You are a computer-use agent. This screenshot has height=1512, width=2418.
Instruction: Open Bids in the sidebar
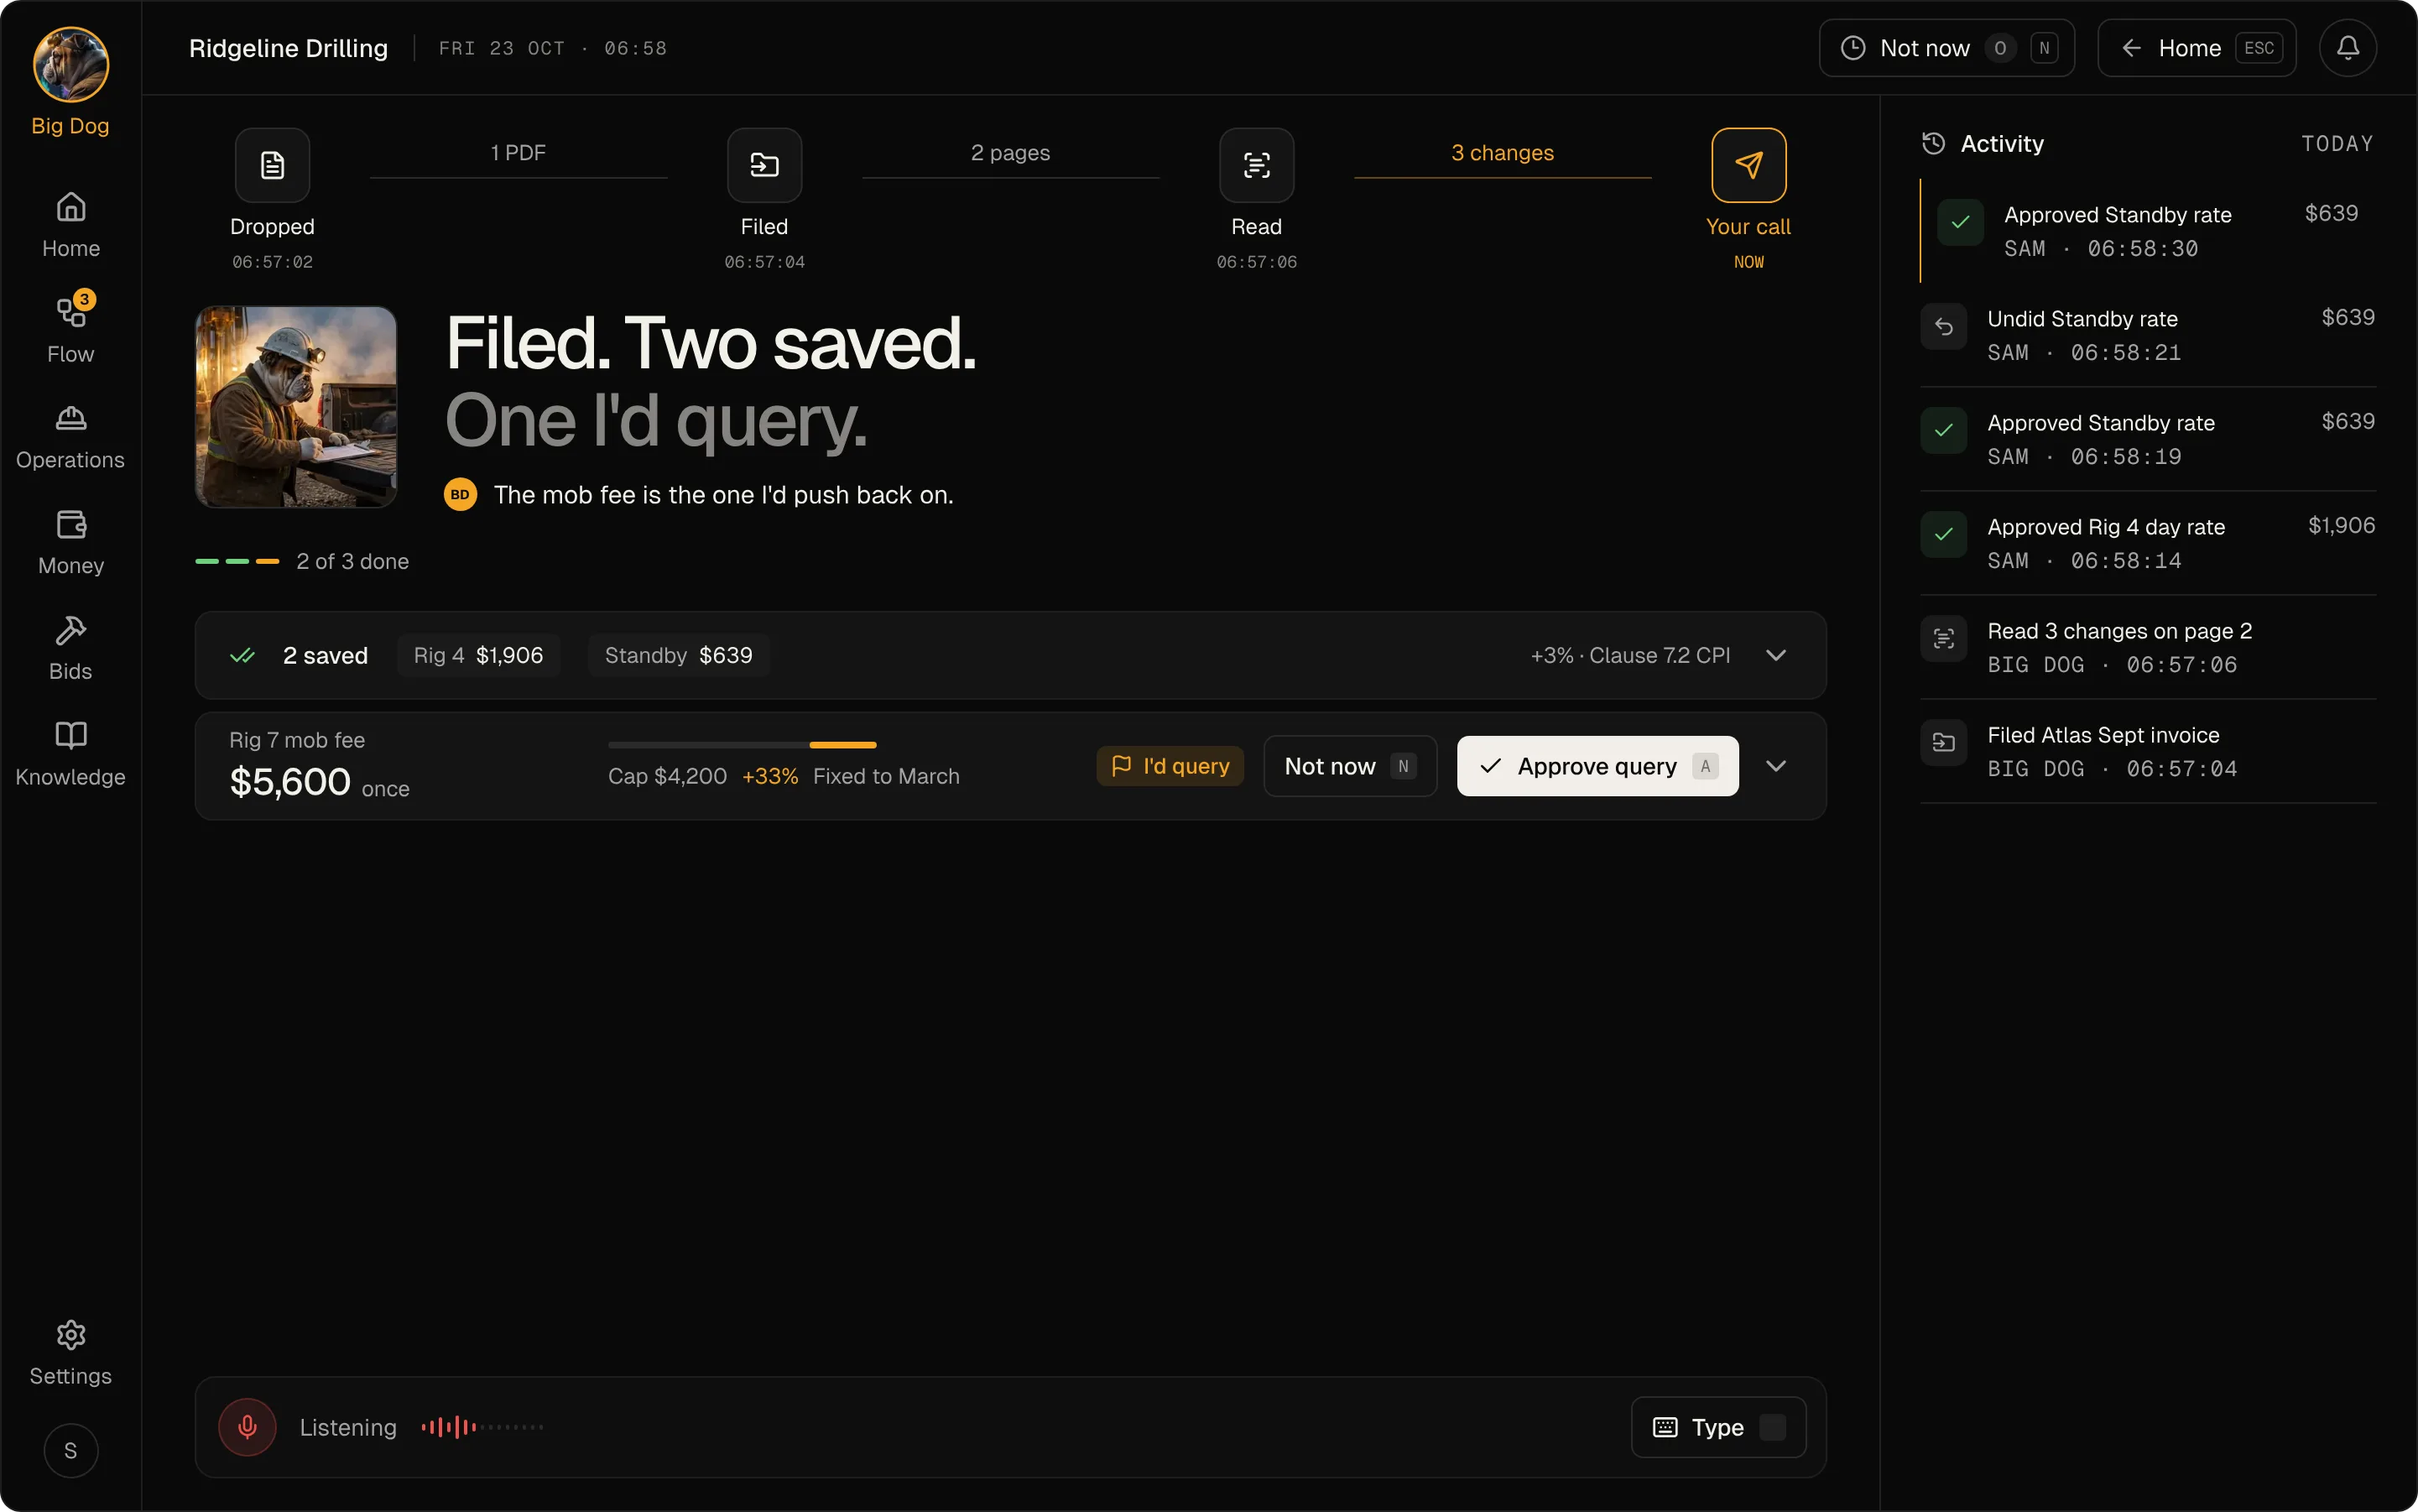click(70, 649)
